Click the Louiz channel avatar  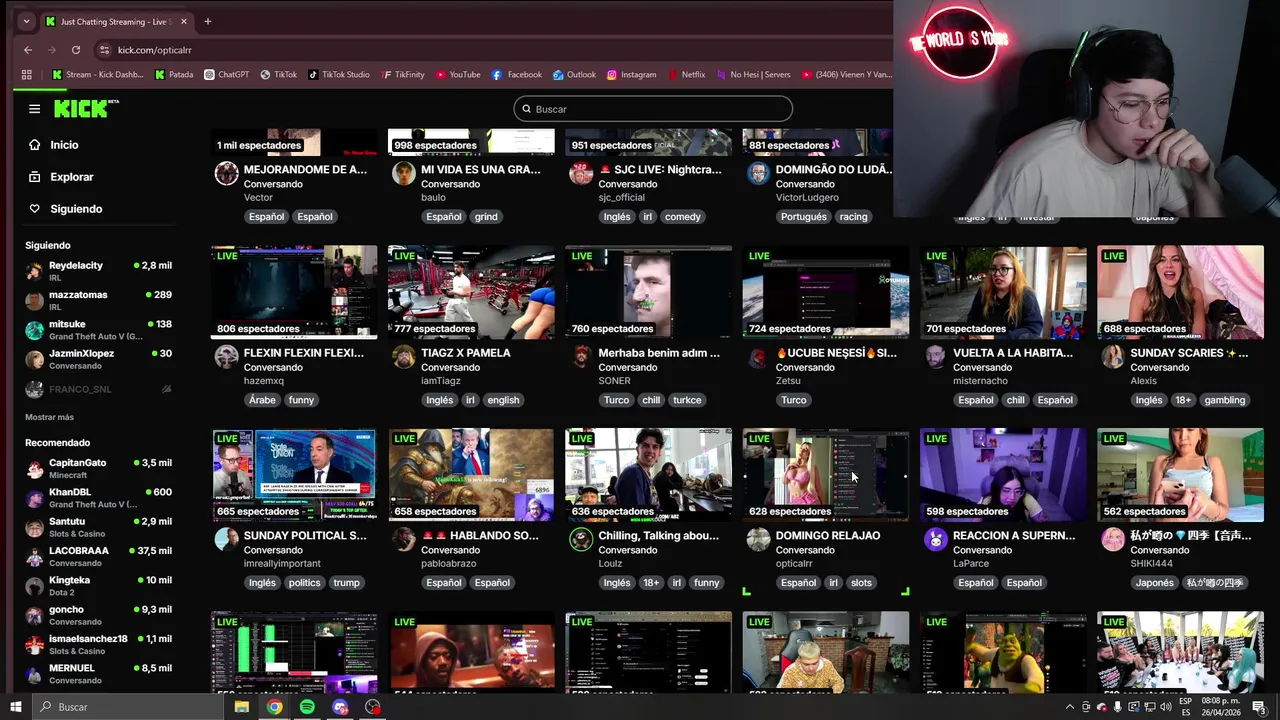tap(581, 540)
